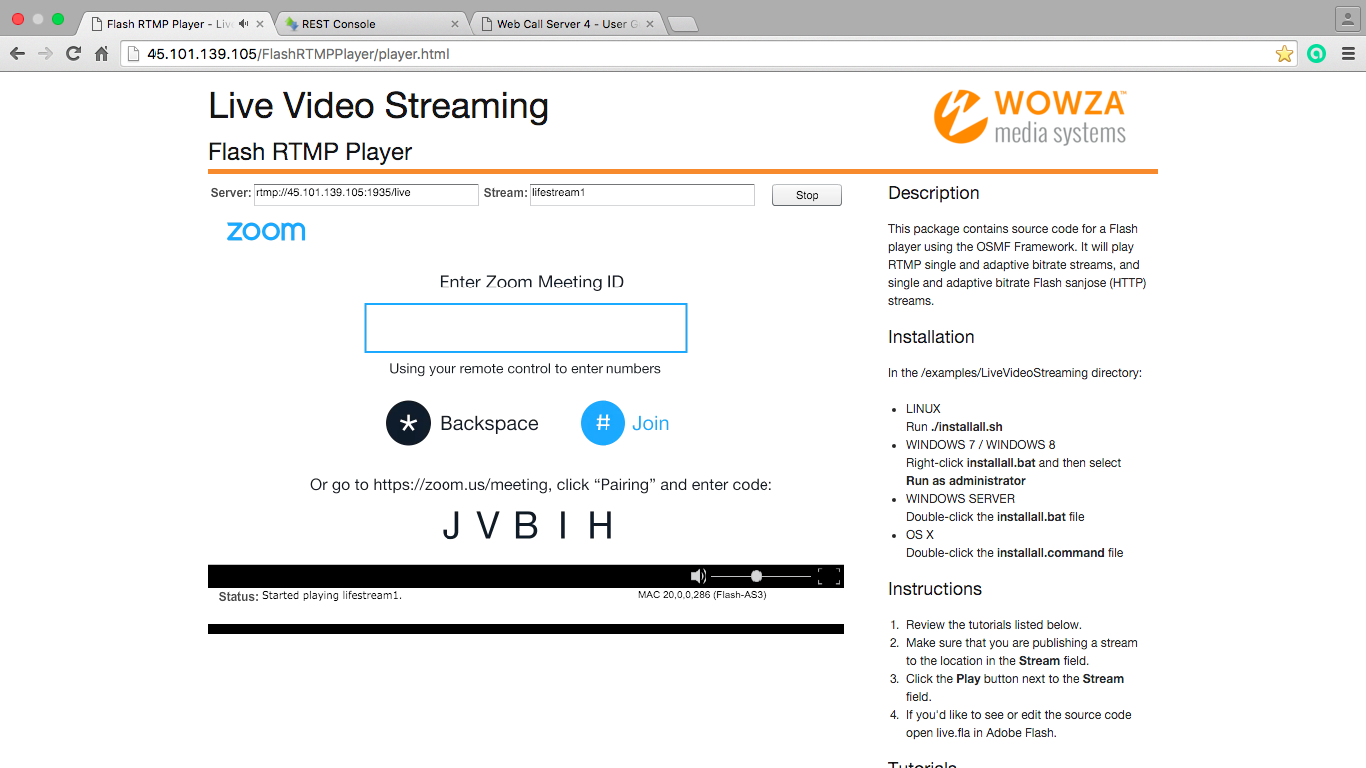
Task: Click the 'Double-click the installall.command file' line
Action: tap(1014, 553)
